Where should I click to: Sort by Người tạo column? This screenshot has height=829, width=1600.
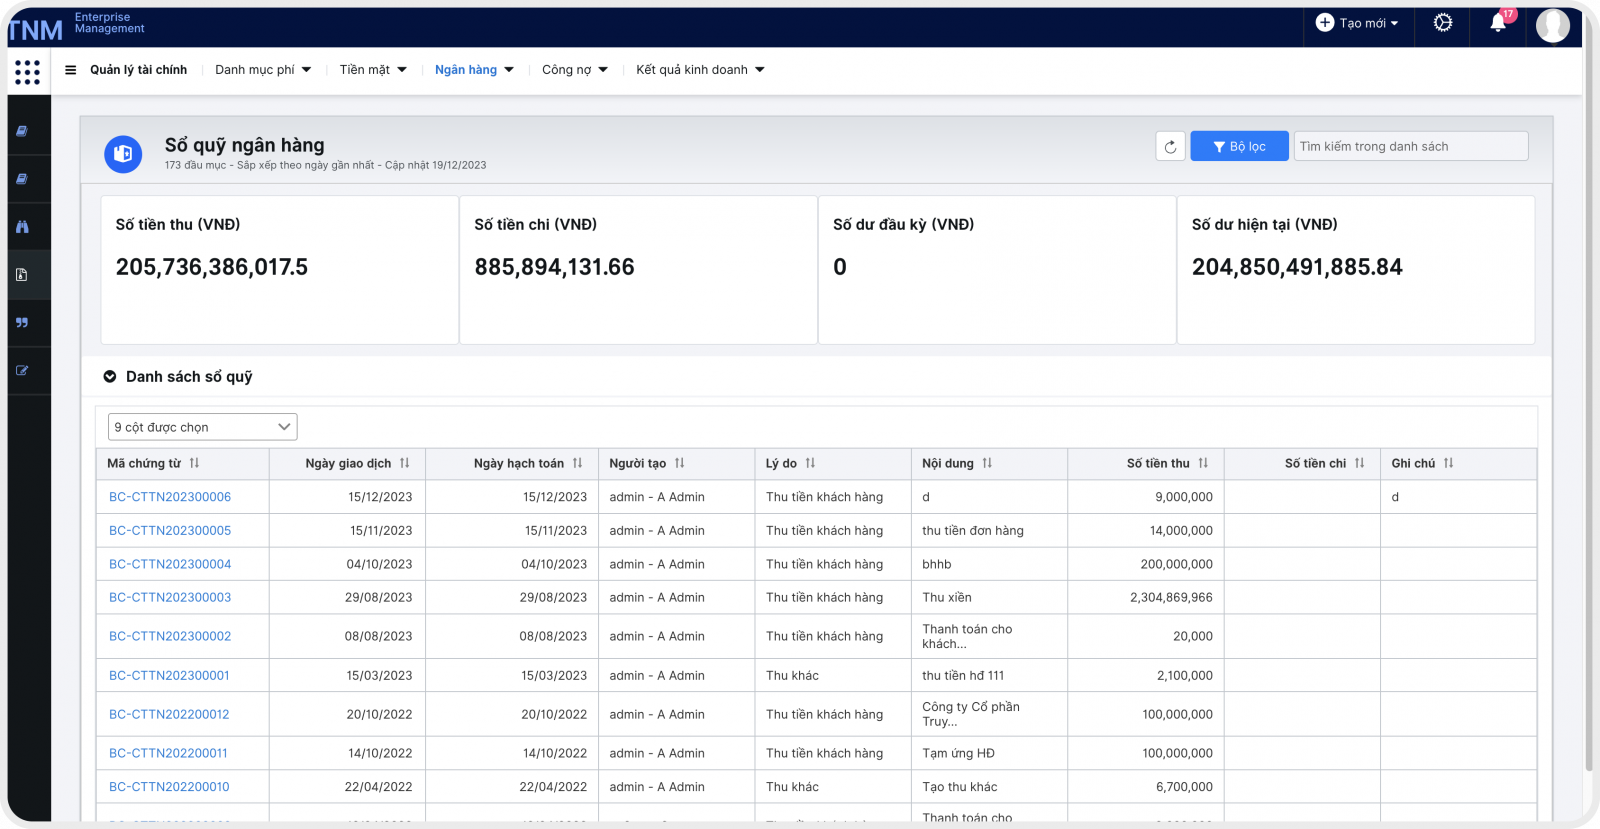[x=679, y=463]
